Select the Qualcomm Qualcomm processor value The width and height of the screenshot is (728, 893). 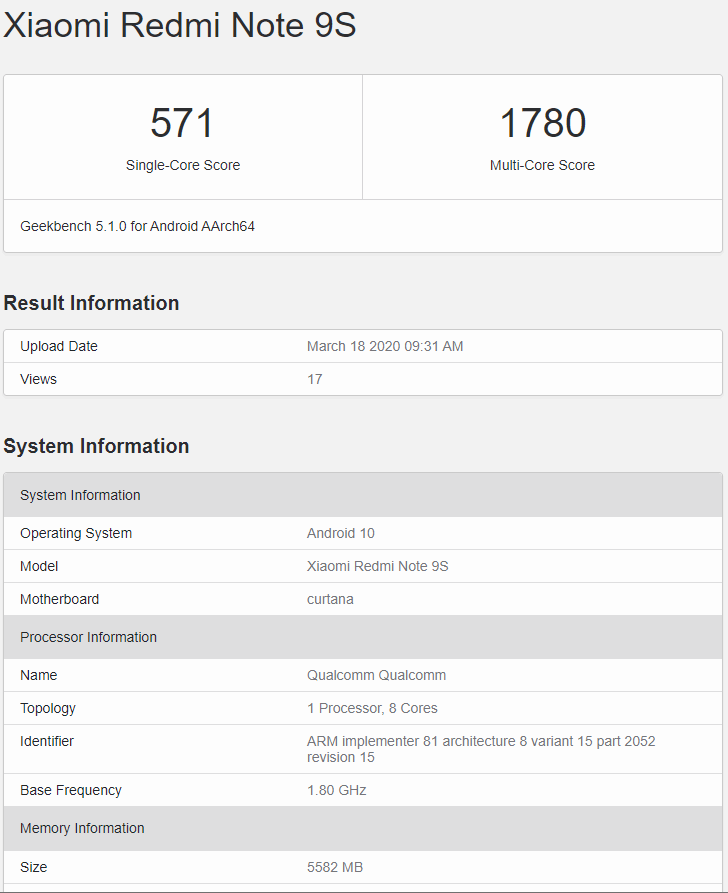click(377, 675)
